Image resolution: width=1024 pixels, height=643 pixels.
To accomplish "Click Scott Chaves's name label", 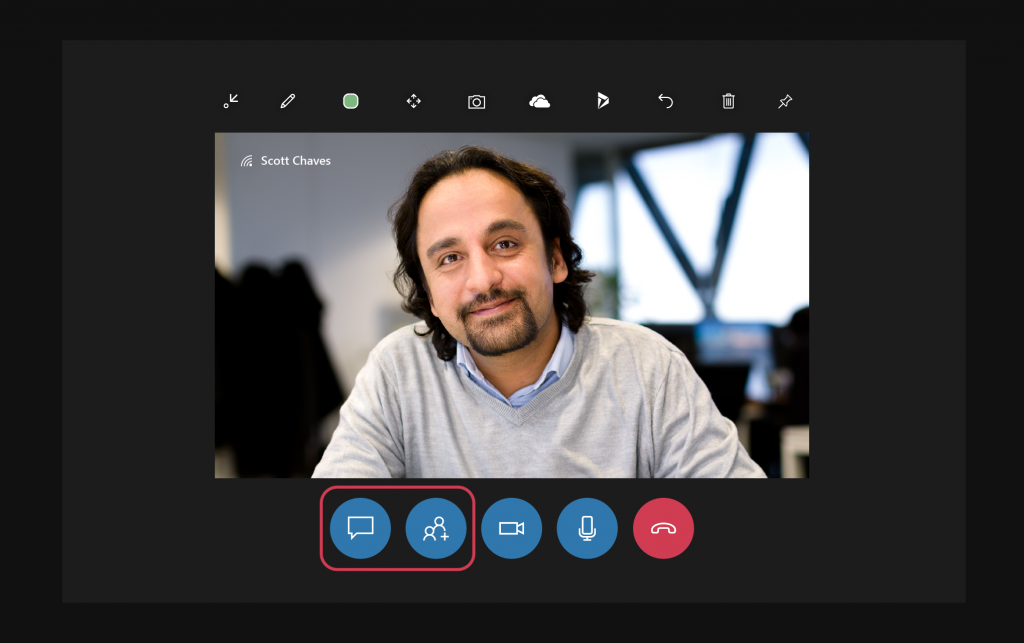I will [295, 160].
